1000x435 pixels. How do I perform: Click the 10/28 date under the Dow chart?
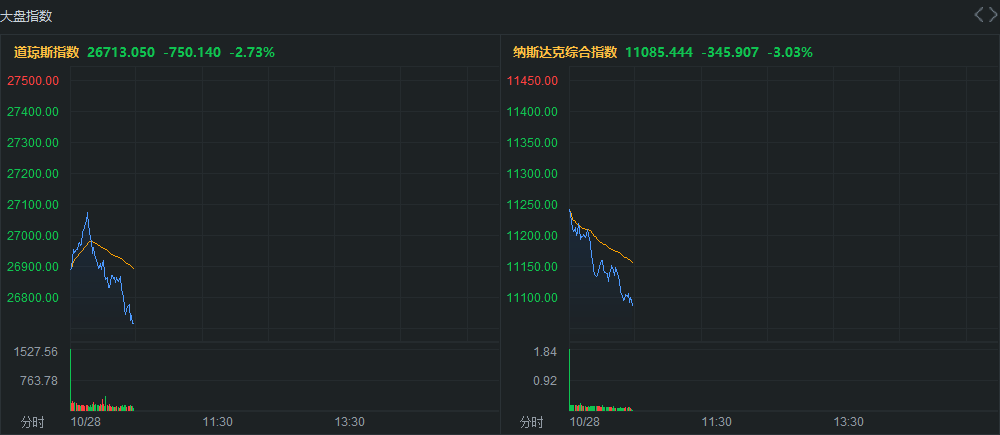tap(85, 422)
